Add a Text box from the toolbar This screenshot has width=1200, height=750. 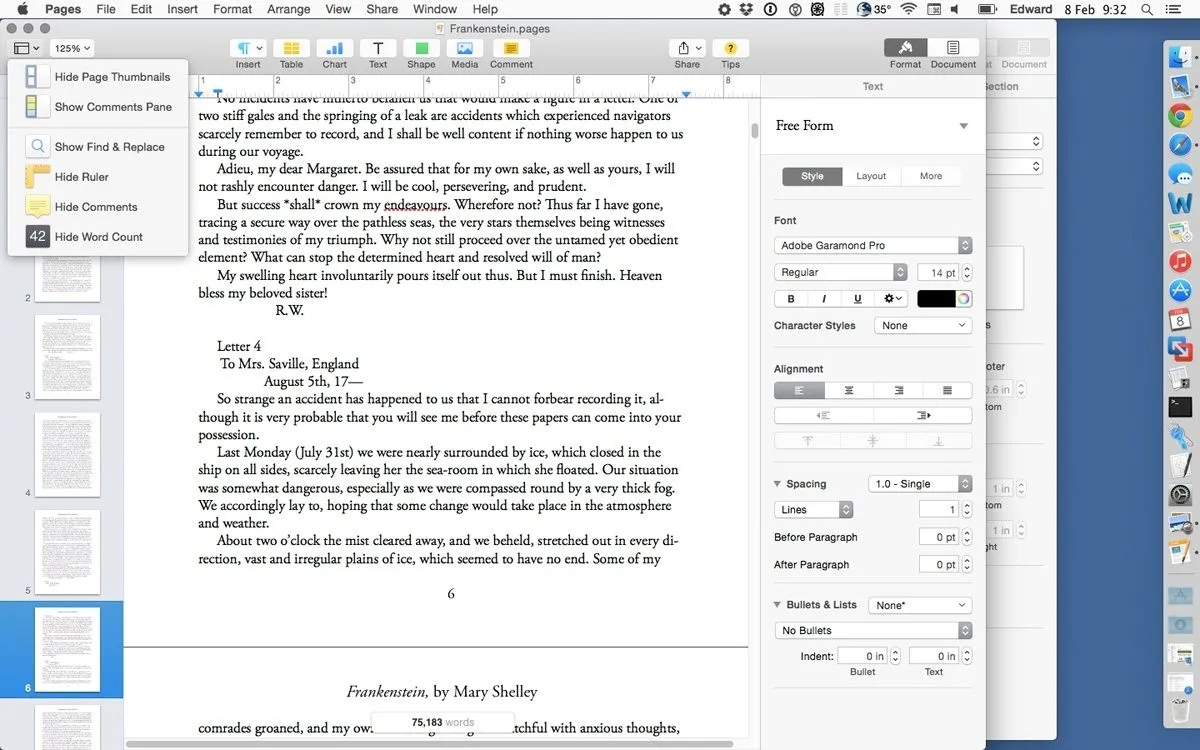(378, 49)
